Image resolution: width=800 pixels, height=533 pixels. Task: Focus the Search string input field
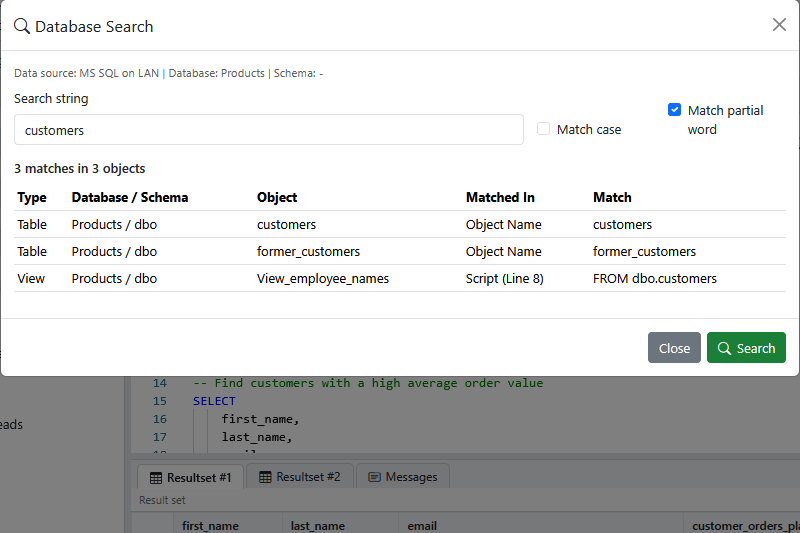click(x=268, y=130)
